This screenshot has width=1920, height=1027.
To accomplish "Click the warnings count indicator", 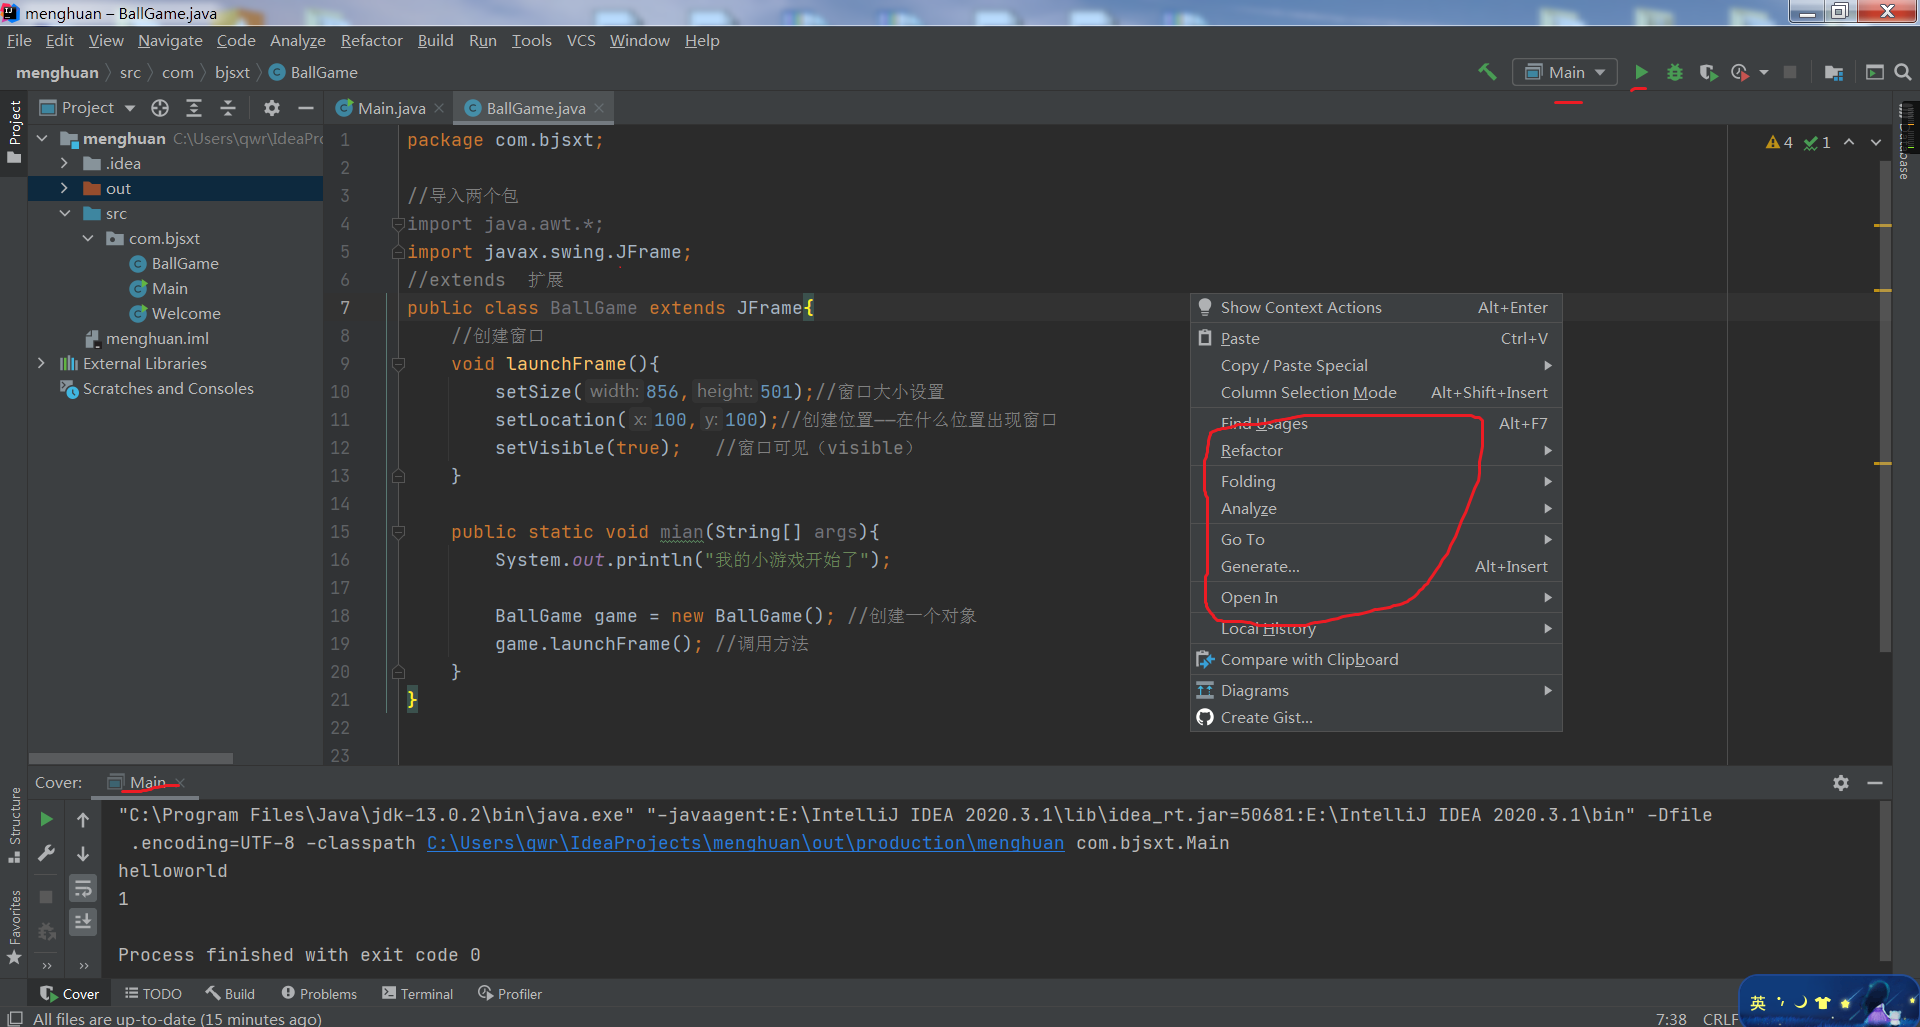I will [x=1780, y=142].
